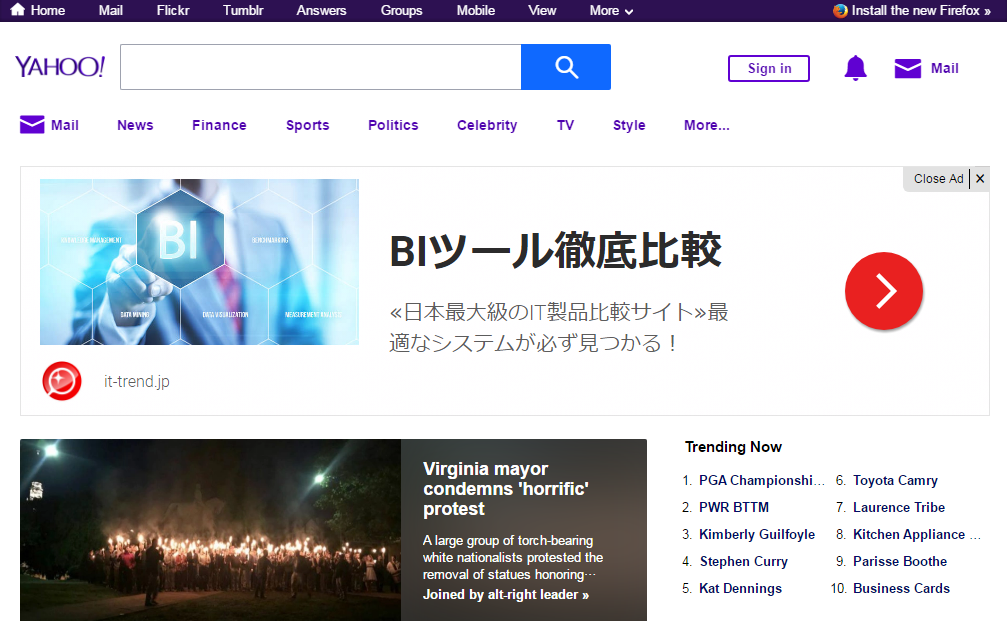Click the BIツール徹底比較 ad headline
The height and width of the screenshot is (621, 1007).
click(x=556, y=250)
